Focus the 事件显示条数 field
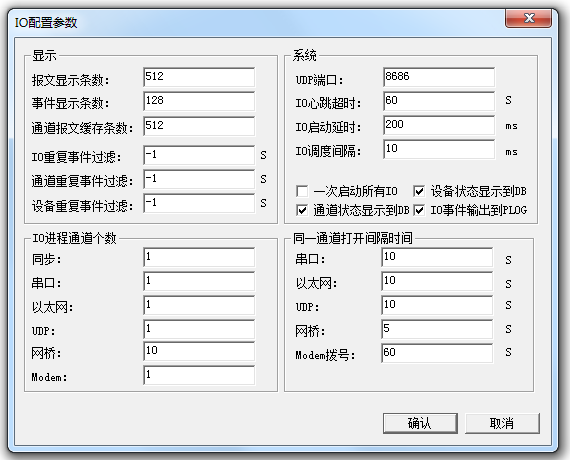570x460 pixels. point(199,101)
